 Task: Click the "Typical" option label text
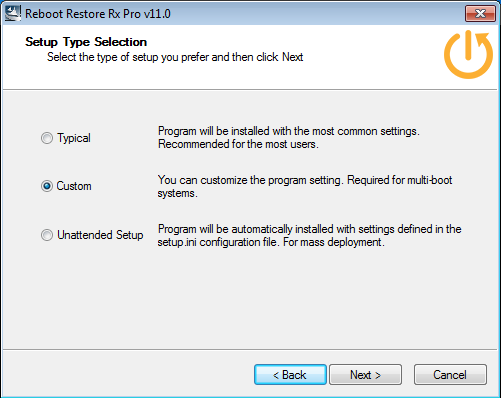(x=74, y=138)
